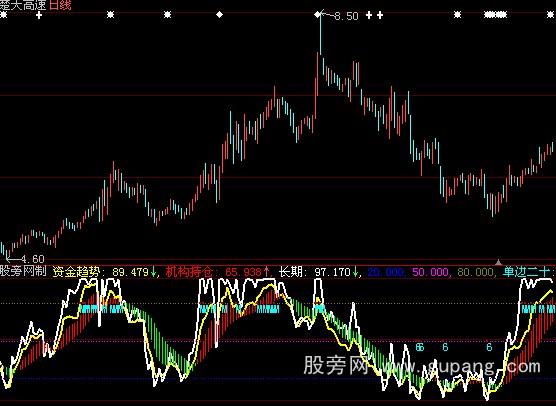
Task: Click the small gray triangle marker above indicator labels
Action: coord(499,262)
